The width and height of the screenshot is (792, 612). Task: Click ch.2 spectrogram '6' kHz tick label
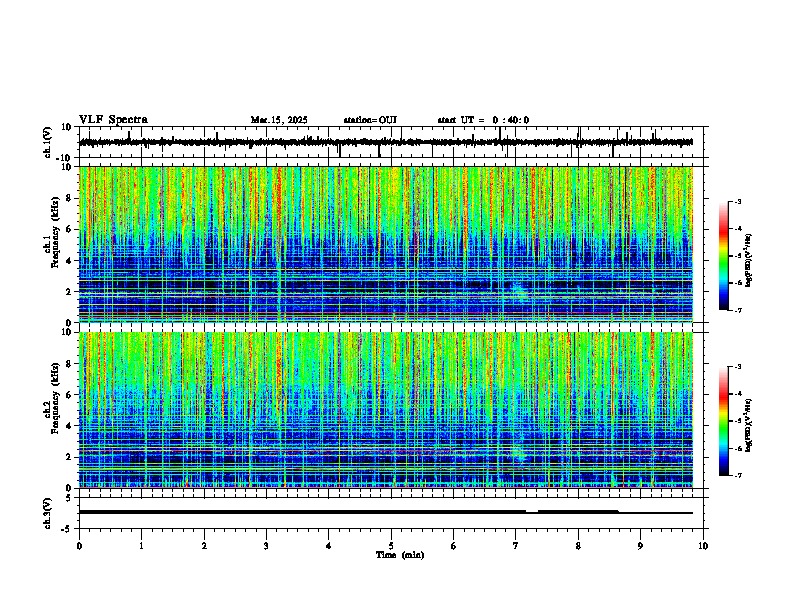(x=70, y=395)
